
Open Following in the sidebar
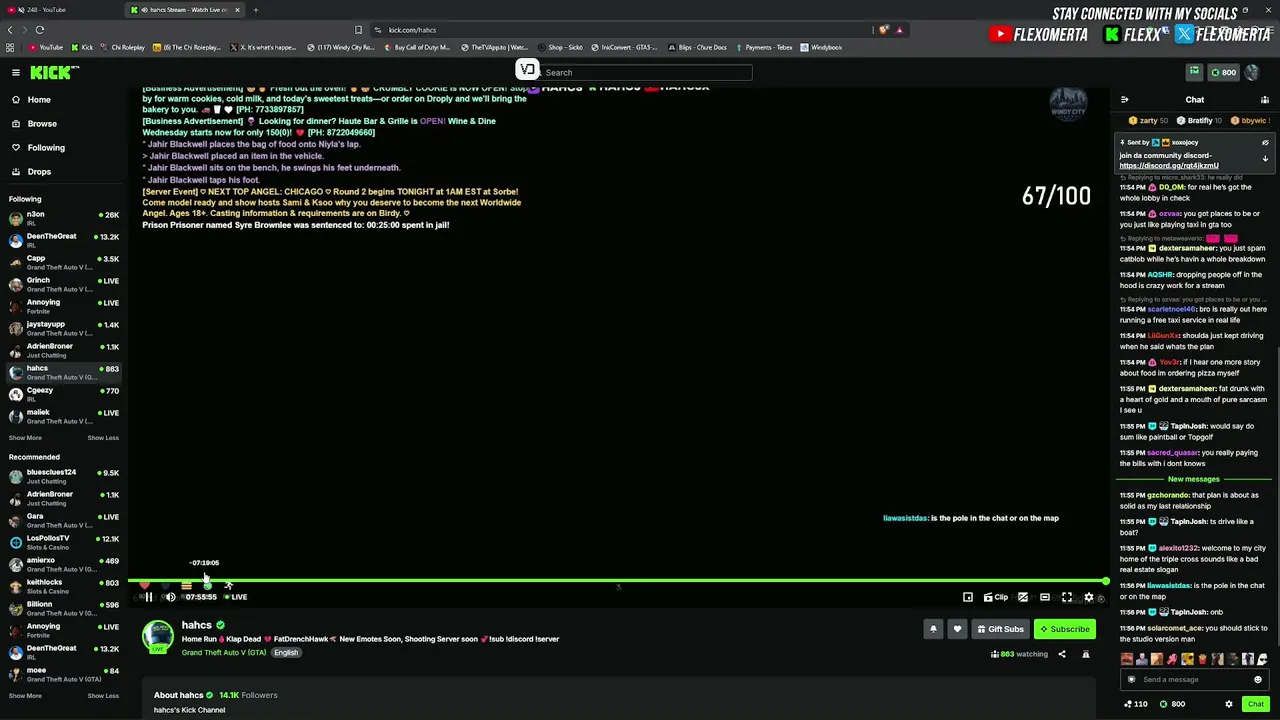tap(46, 148)
